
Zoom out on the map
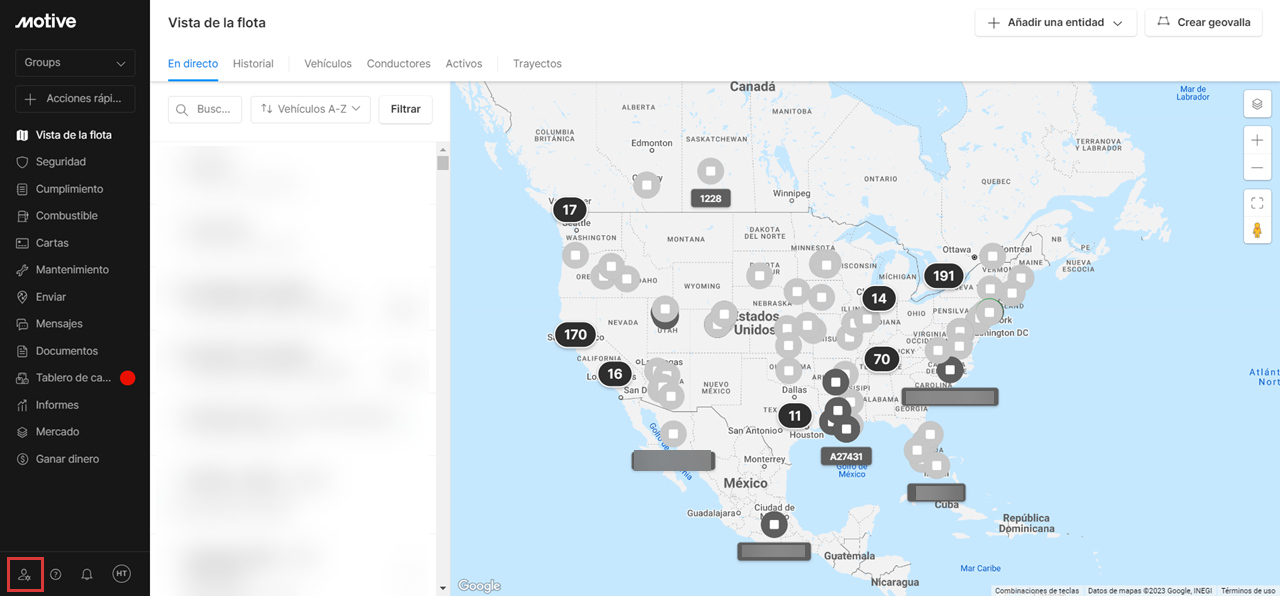coord(1257,167)
